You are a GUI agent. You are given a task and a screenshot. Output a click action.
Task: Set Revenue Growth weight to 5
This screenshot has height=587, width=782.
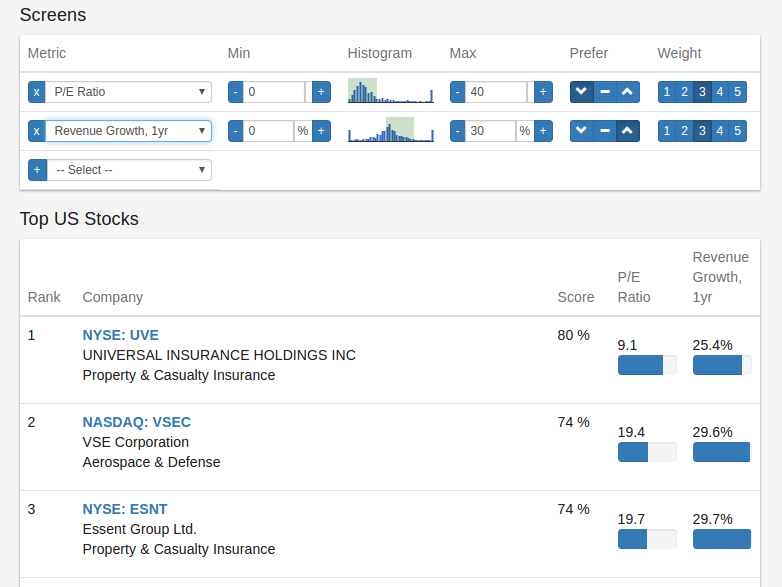[x=738, y=131]
